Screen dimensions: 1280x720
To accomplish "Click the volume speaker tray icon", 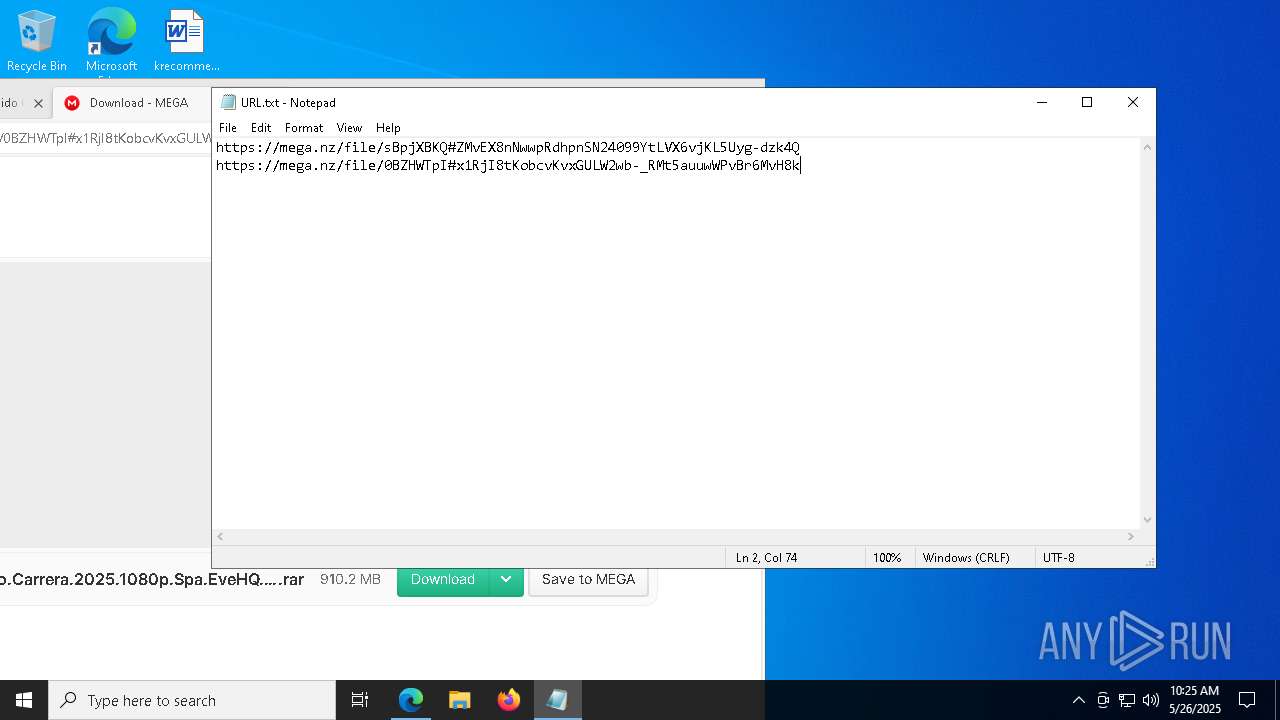I will 1151,700.
